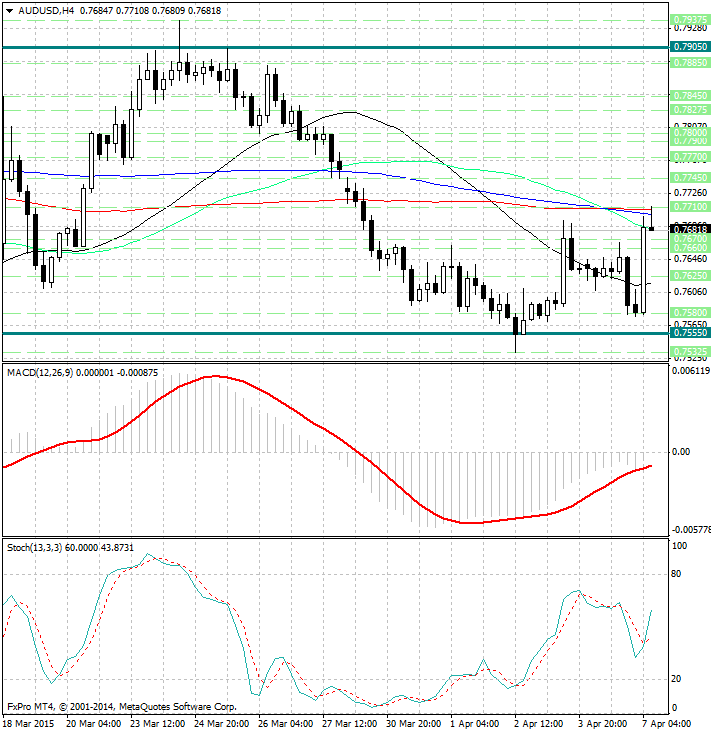Select the 0.76250 price level label
The image size is (711, 732).
[x=690, y=275]
